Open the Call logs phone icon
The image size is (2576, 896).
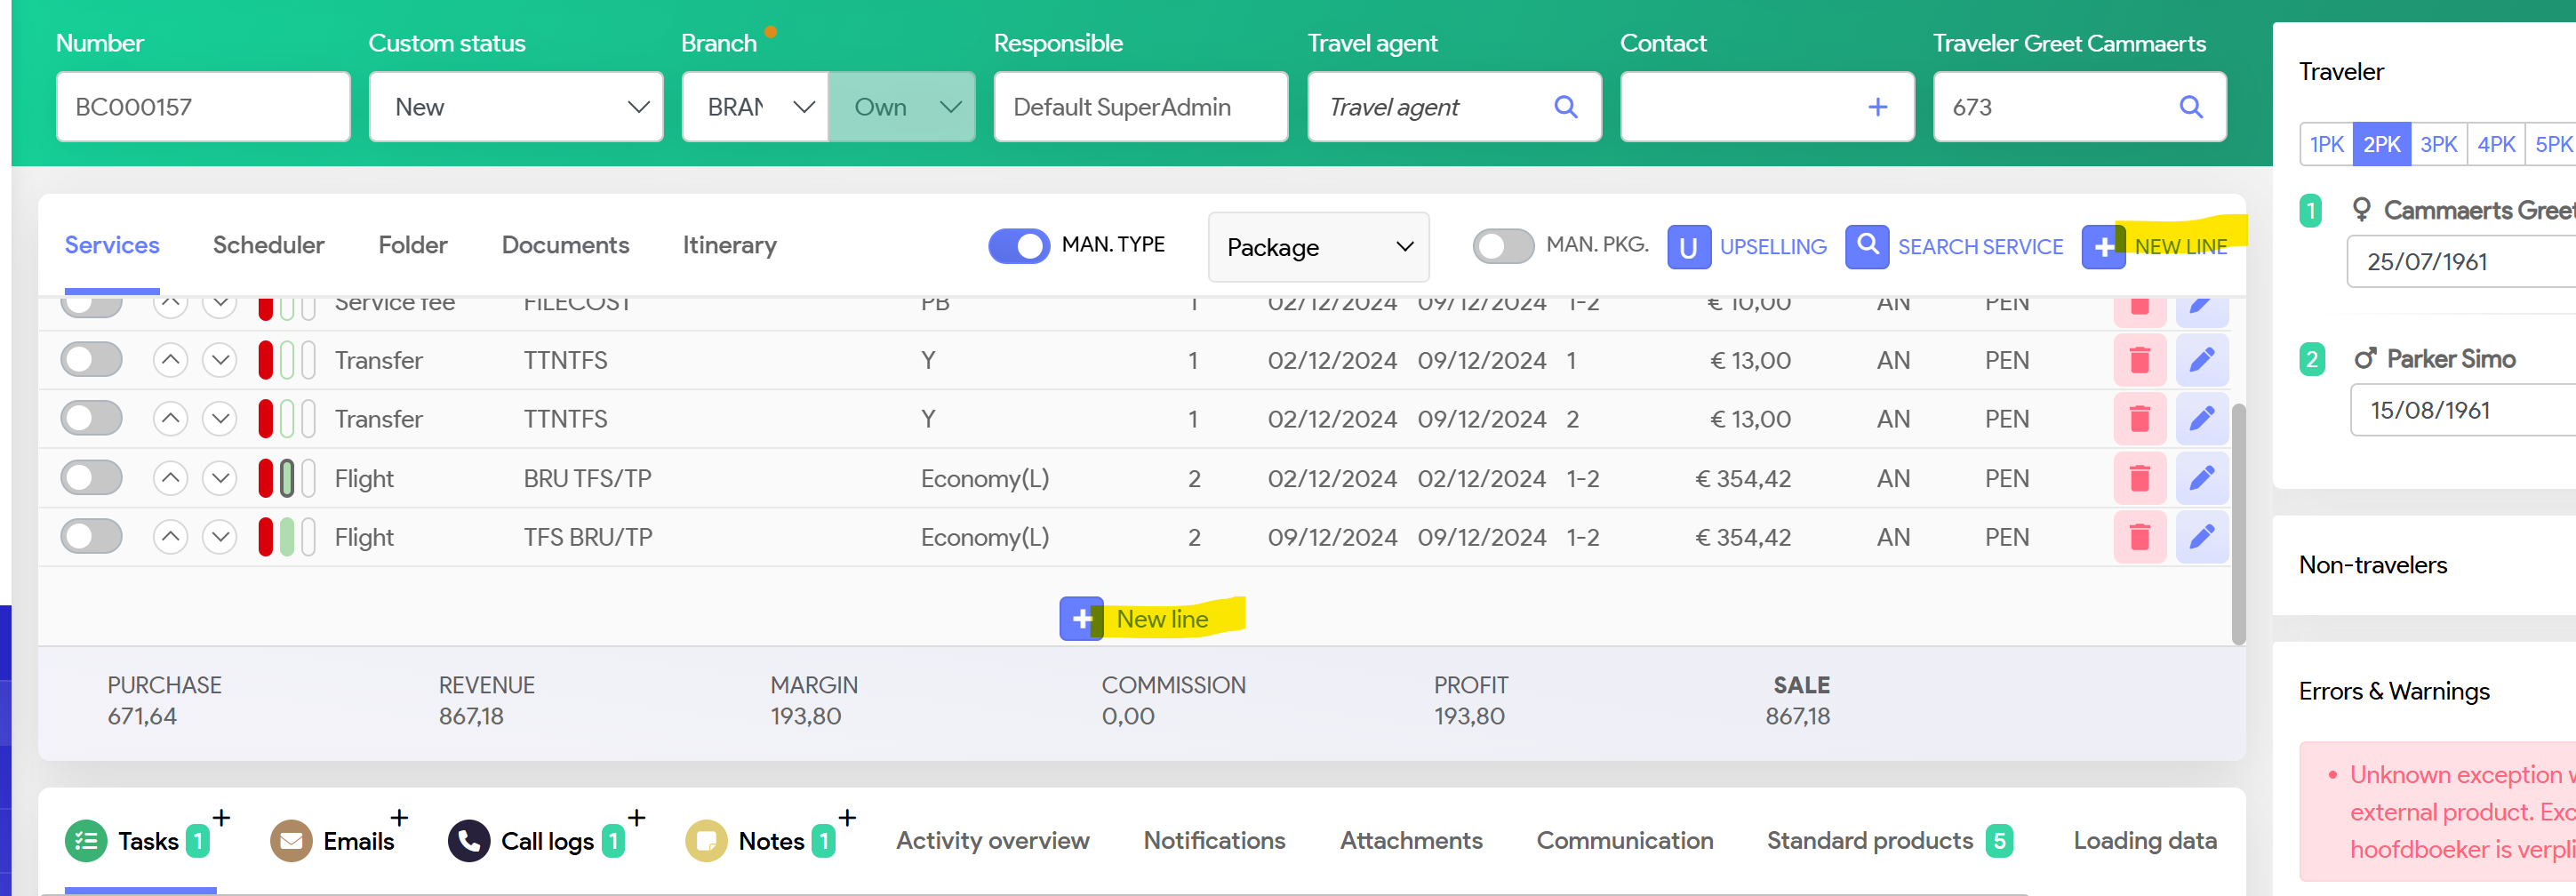[x=469, y=841]
